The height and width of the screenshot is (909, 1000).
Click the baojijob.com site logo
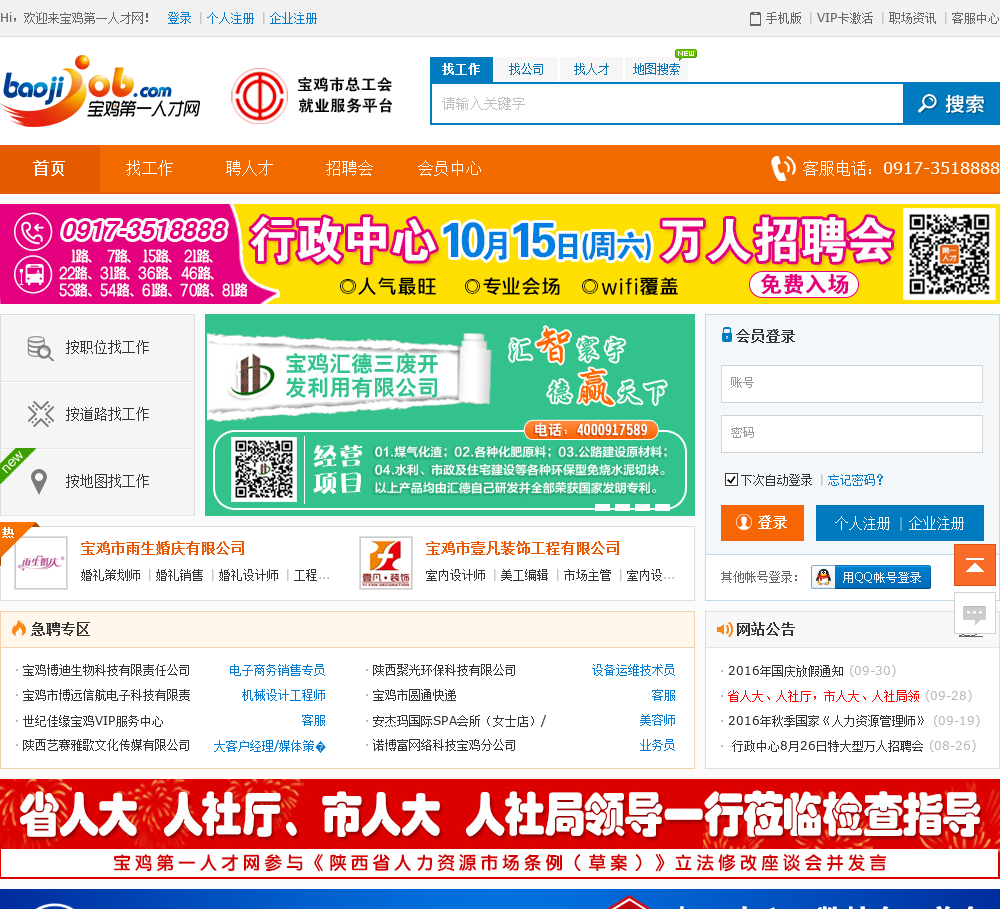101,92
